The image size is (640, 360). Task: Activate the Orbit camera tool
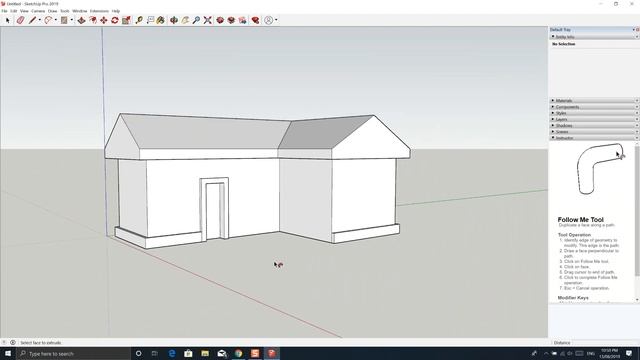174,20
